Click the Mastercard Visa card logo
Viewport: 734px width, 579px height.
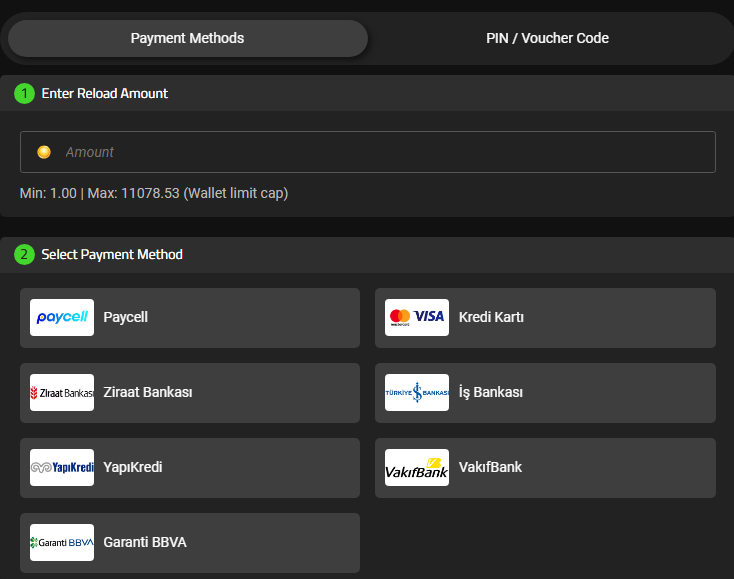(x=417, y=317)
